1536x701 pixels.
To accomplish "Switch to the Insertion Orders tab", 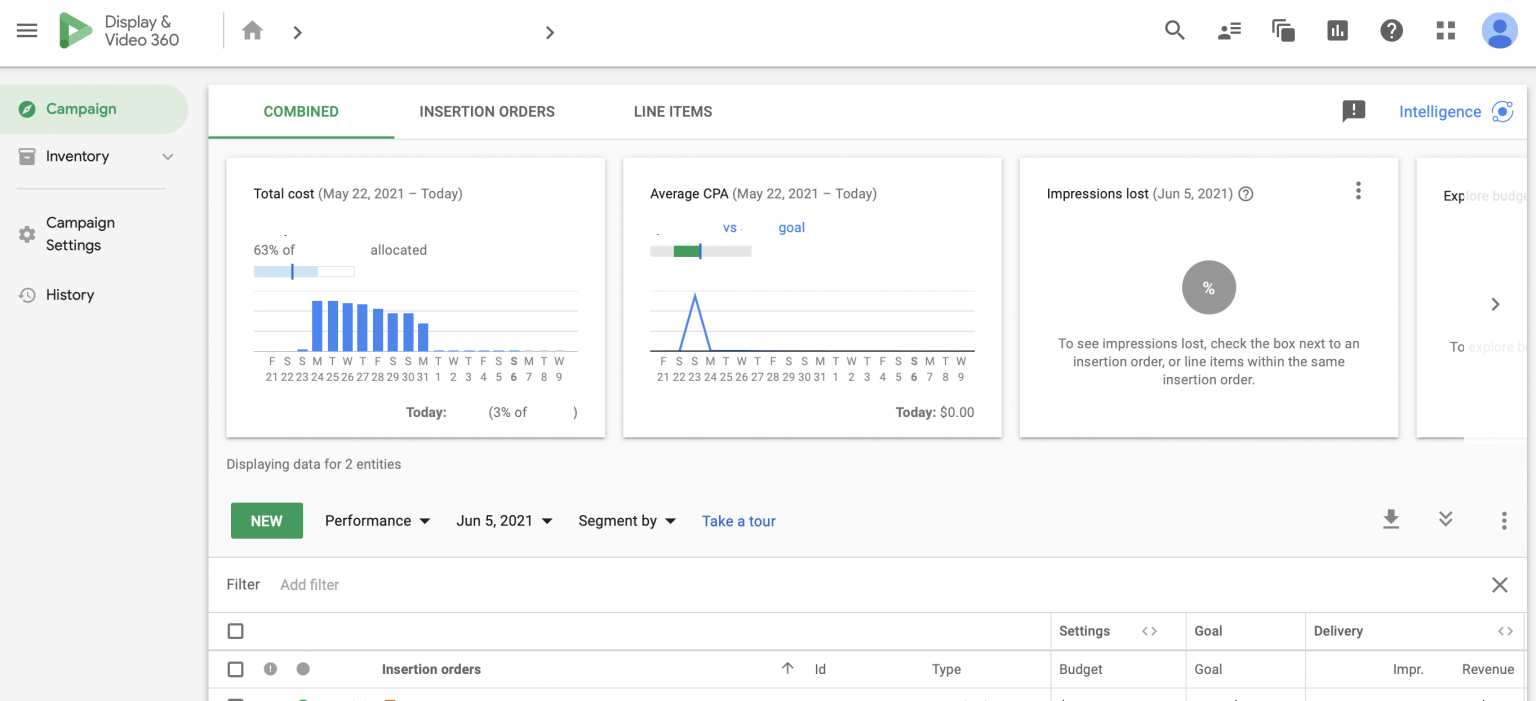I will click(487, 111).
